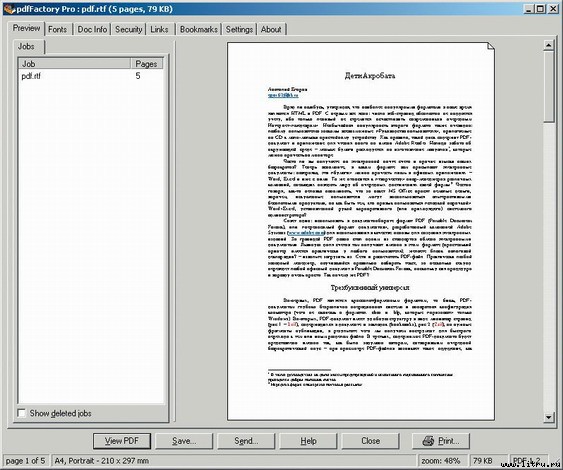The image size is (563, 470).
Task: Open the Bookmarks tab
Action: (x=199, y=29)
